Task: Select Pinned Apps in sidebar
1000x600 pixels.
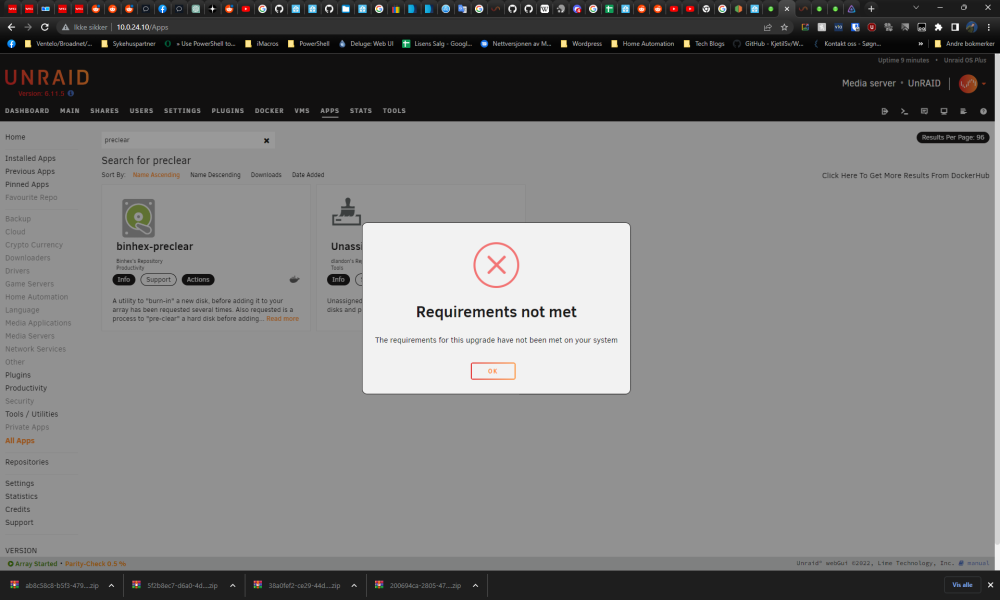Action: click(x=27, y=184)
